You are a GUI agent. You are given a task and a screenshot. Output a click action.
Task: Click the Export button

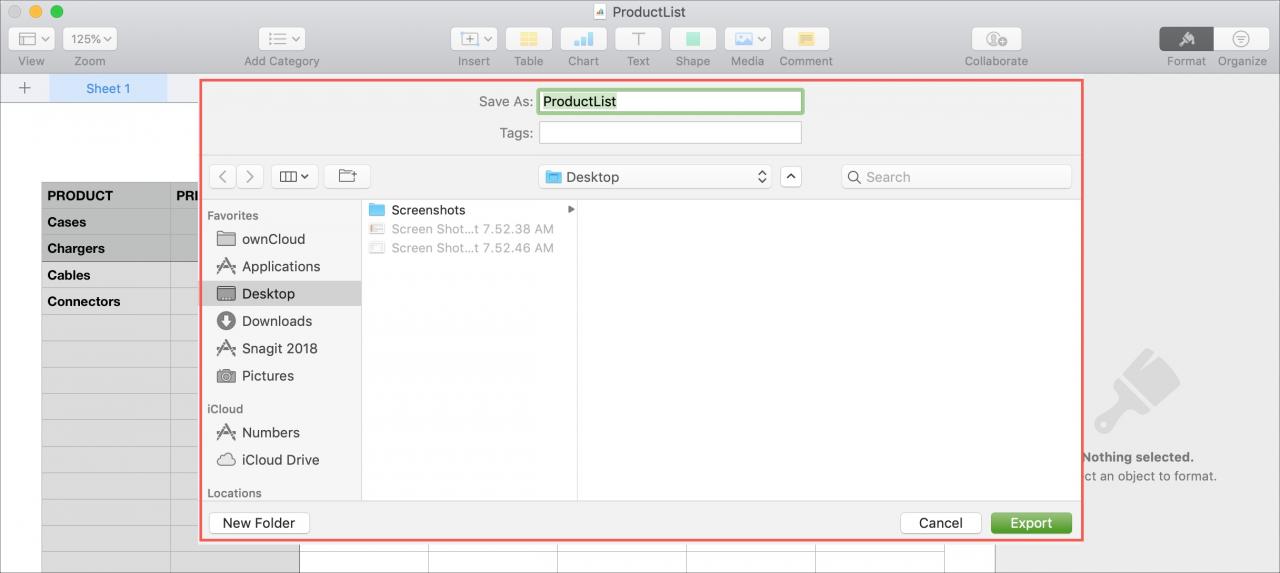pos(1031,523)
